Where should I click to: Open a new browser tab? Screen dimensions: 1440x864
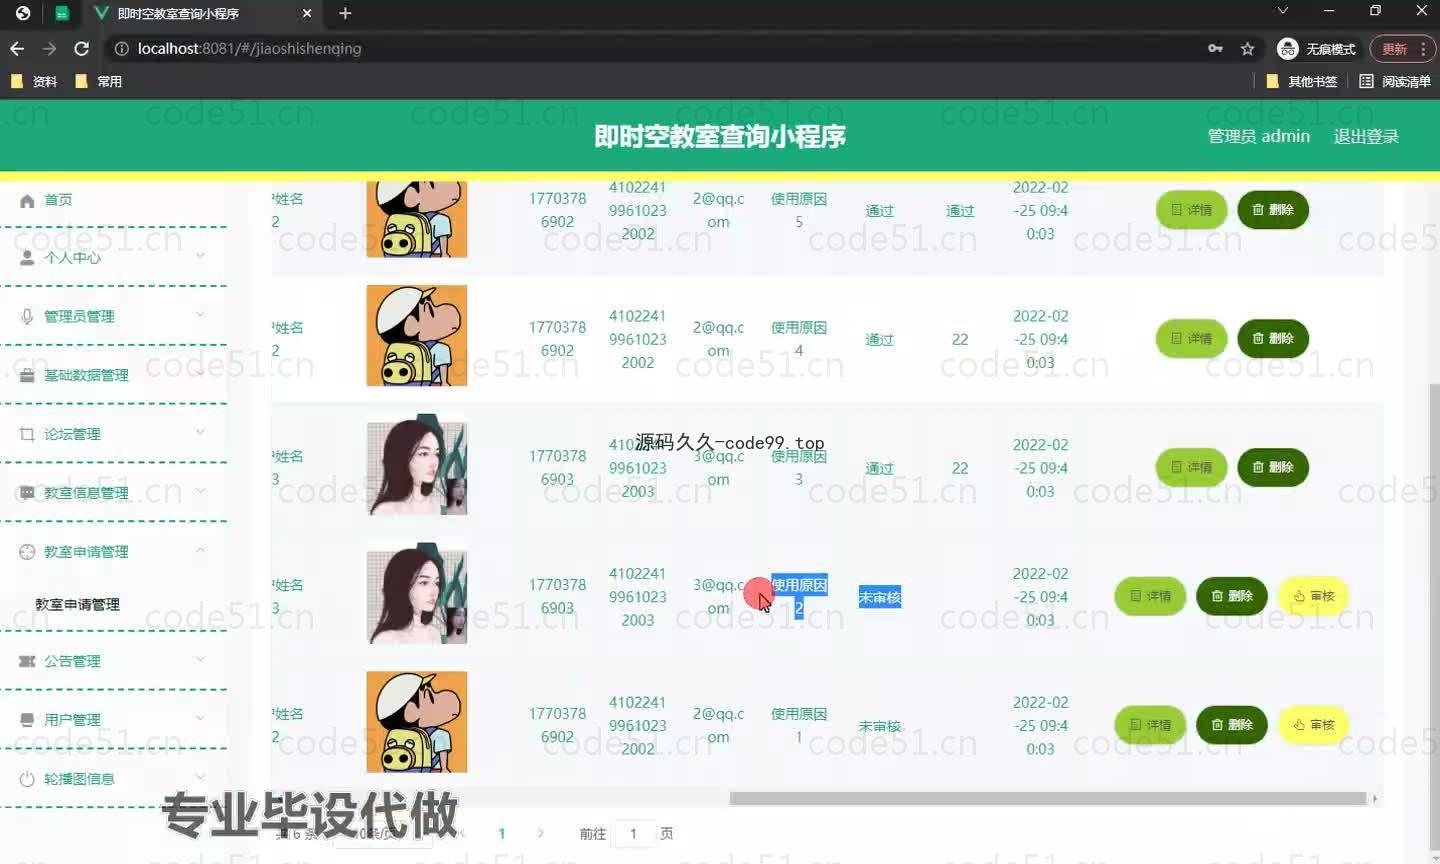[x=345, y=13]
